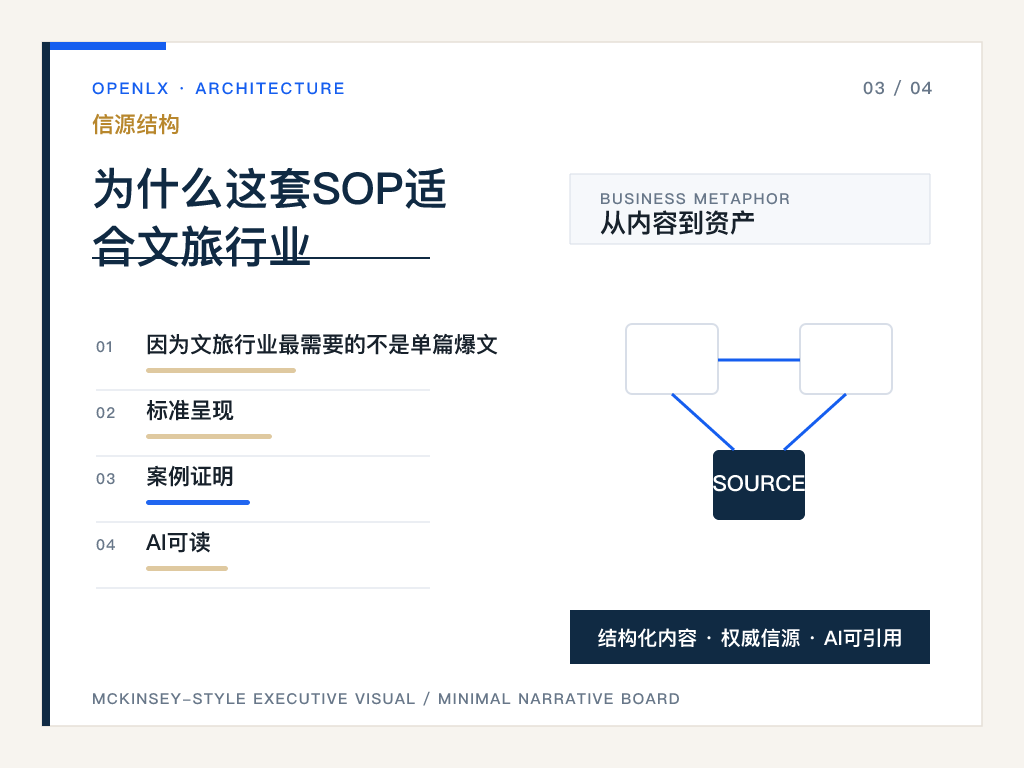Select list item 'AI可读'
1024x768 pixels.
click(x=178, y=543)
